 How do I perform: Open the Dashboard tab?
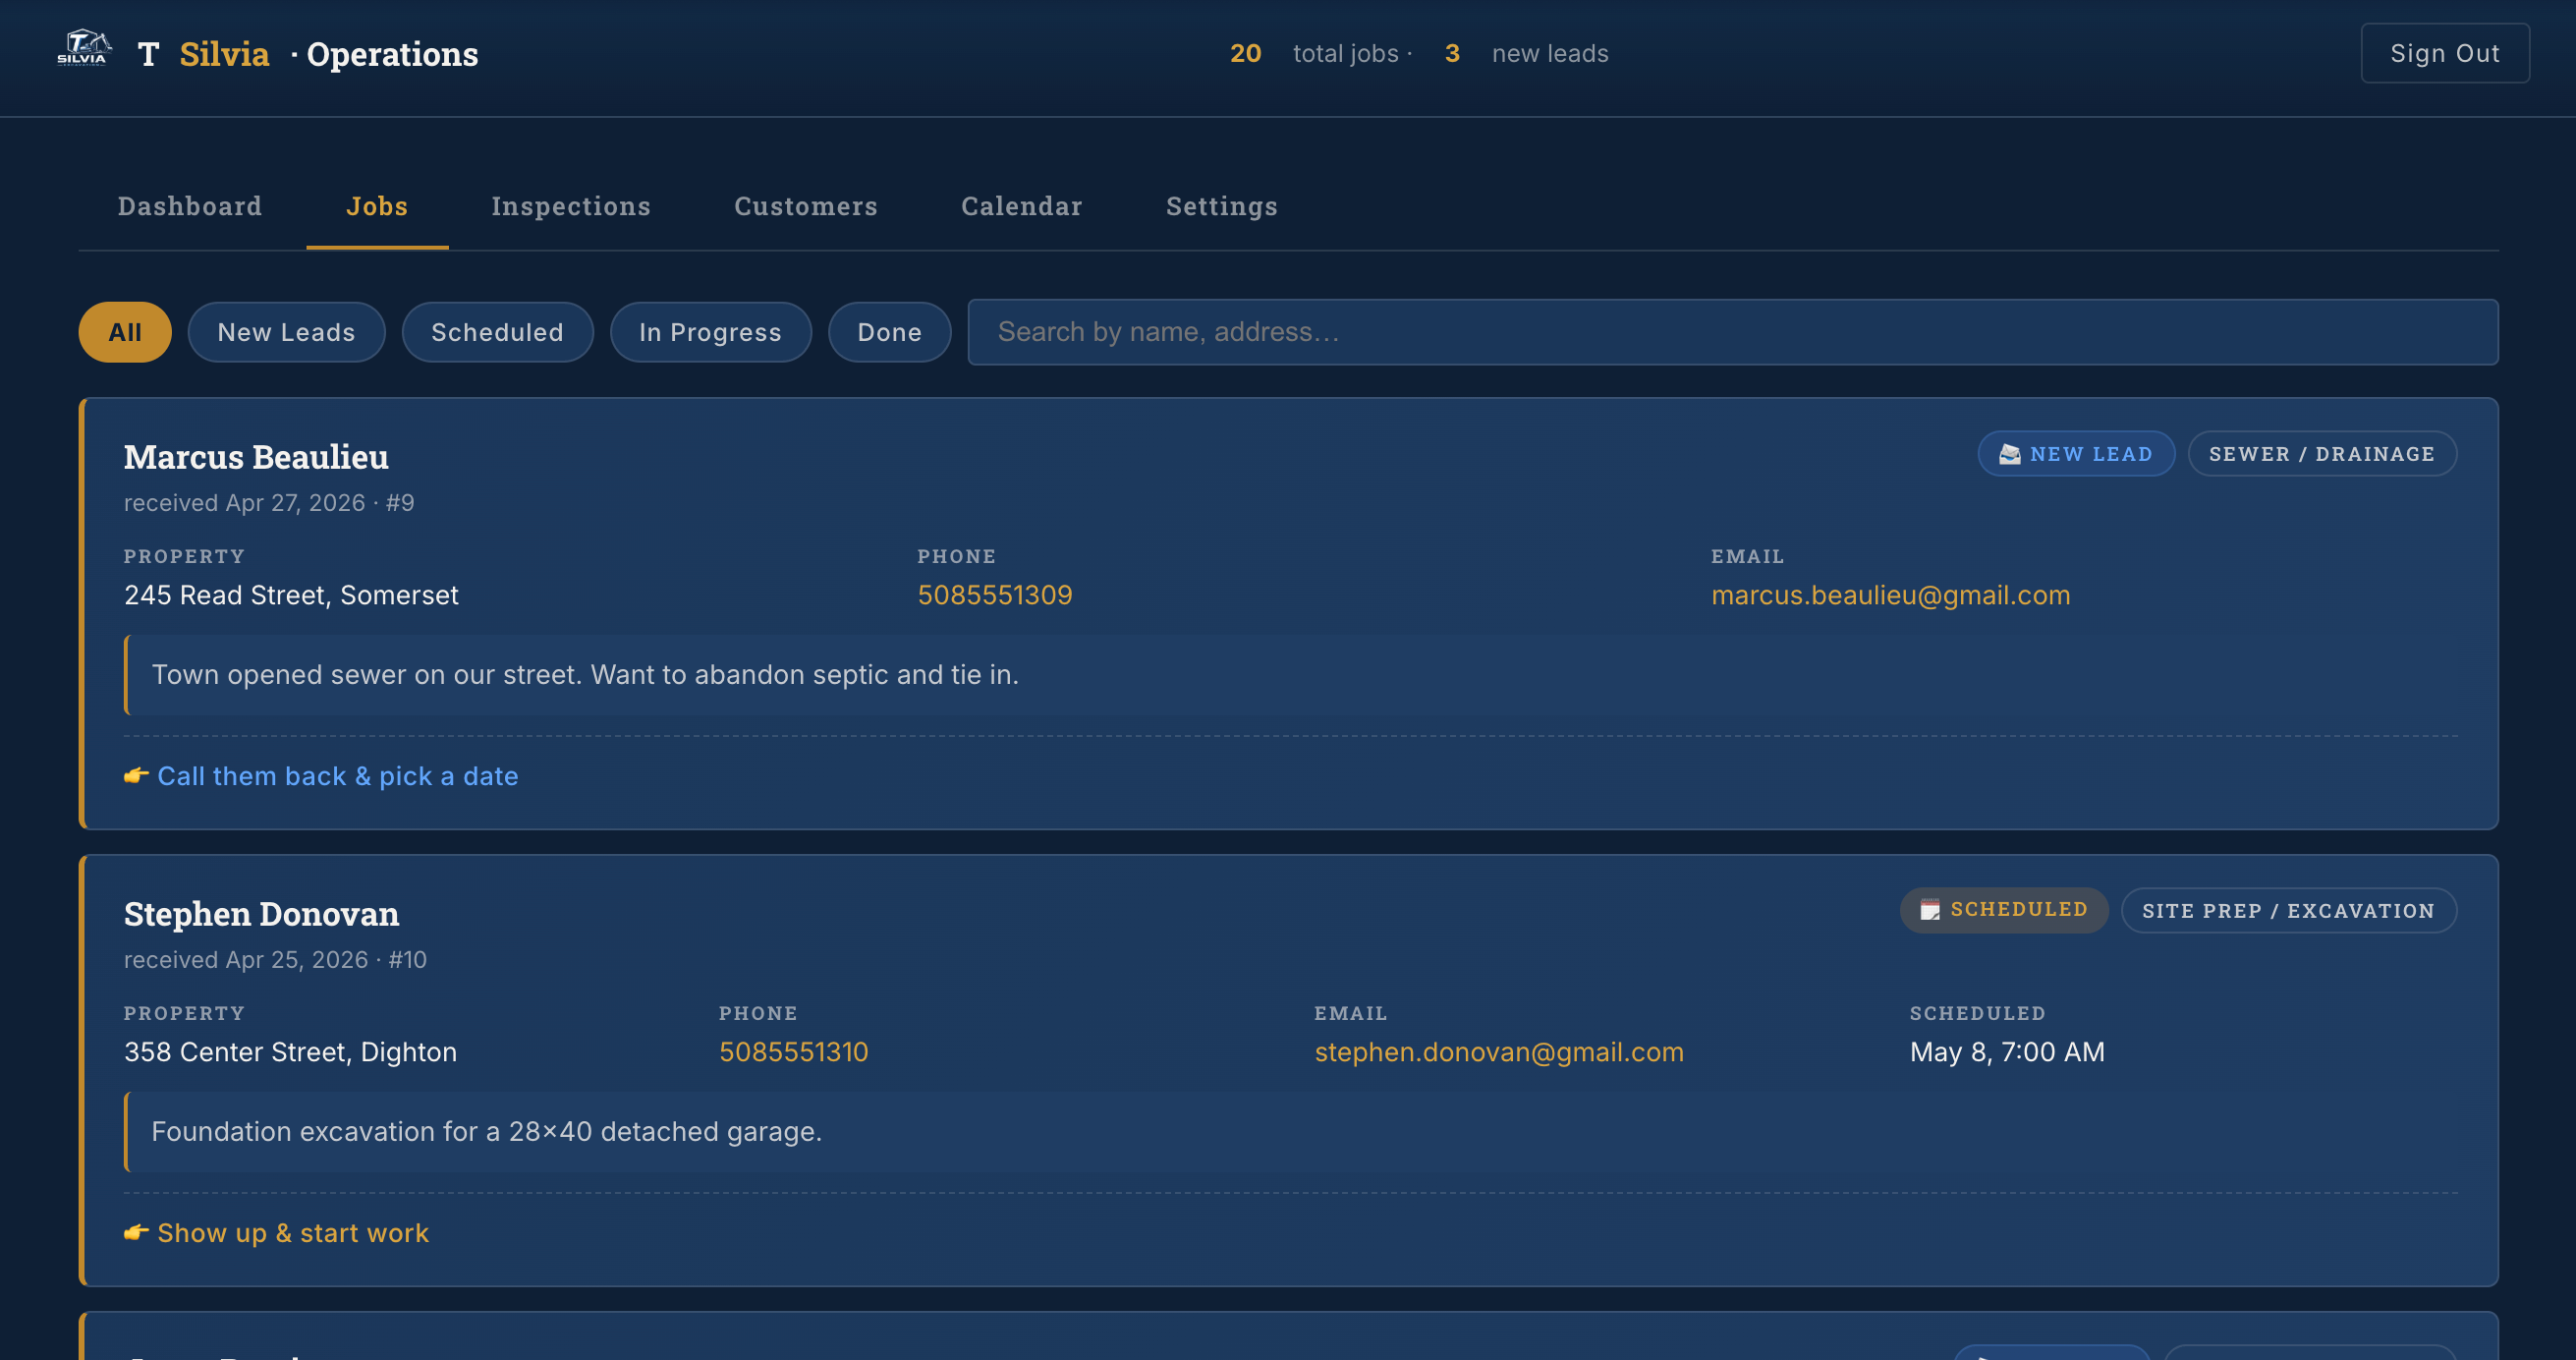(x=190, y=206)
